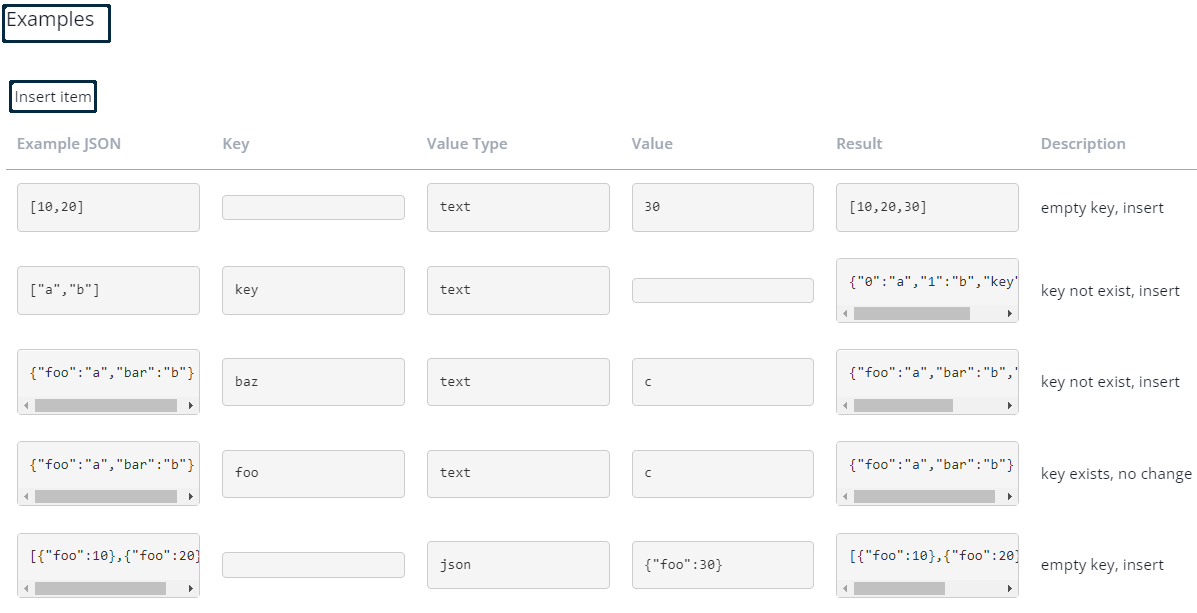Click the Result field showing [10,20,30]

pyautogui.click(x=928, y=207)
